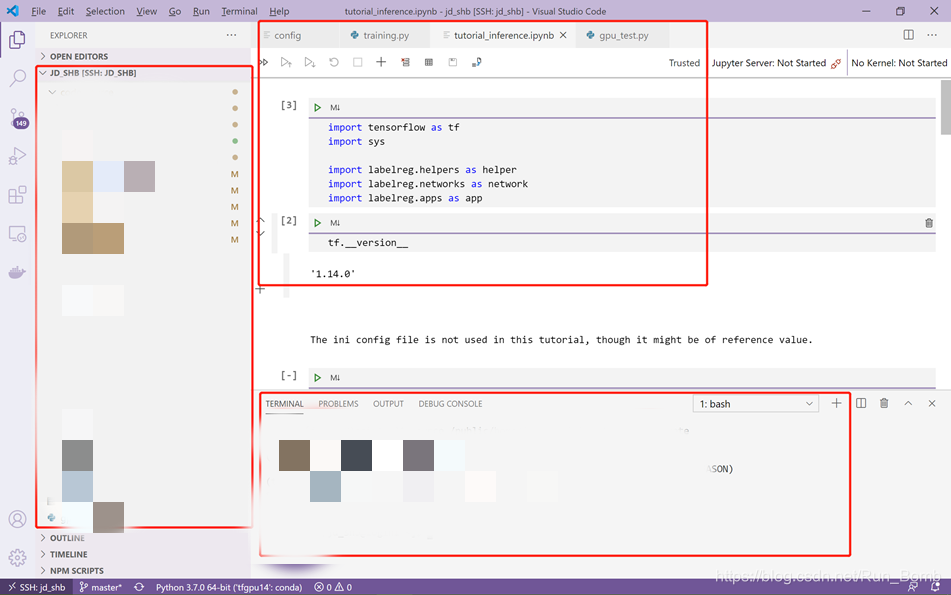Click the notifications bell in status bar
This screenshot has height=595, width=951.
click(x=935, y=587)
